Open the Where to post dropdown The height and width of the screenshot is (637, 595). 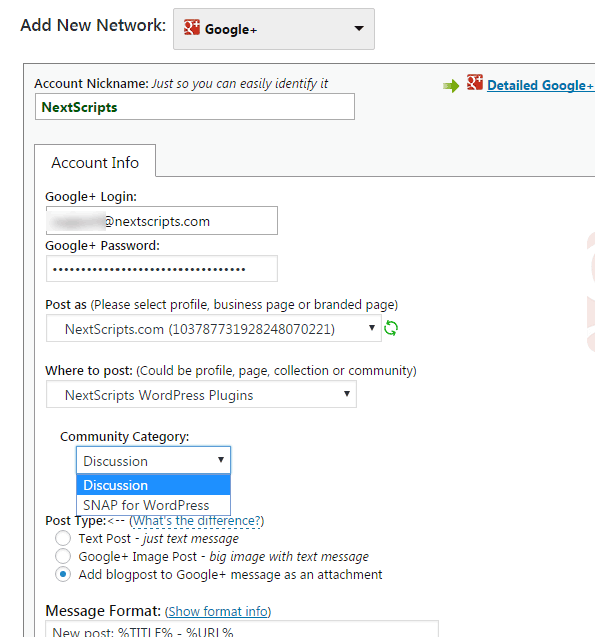pos(201,394)
